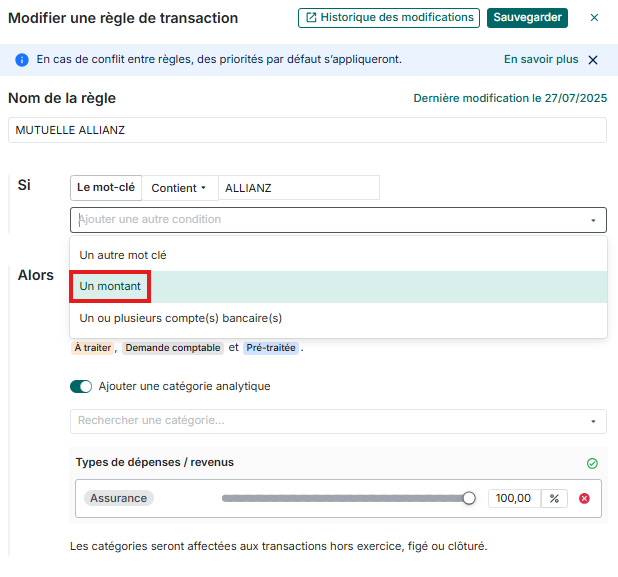Expand the Ajouter une autre condition dropdown

338,220
